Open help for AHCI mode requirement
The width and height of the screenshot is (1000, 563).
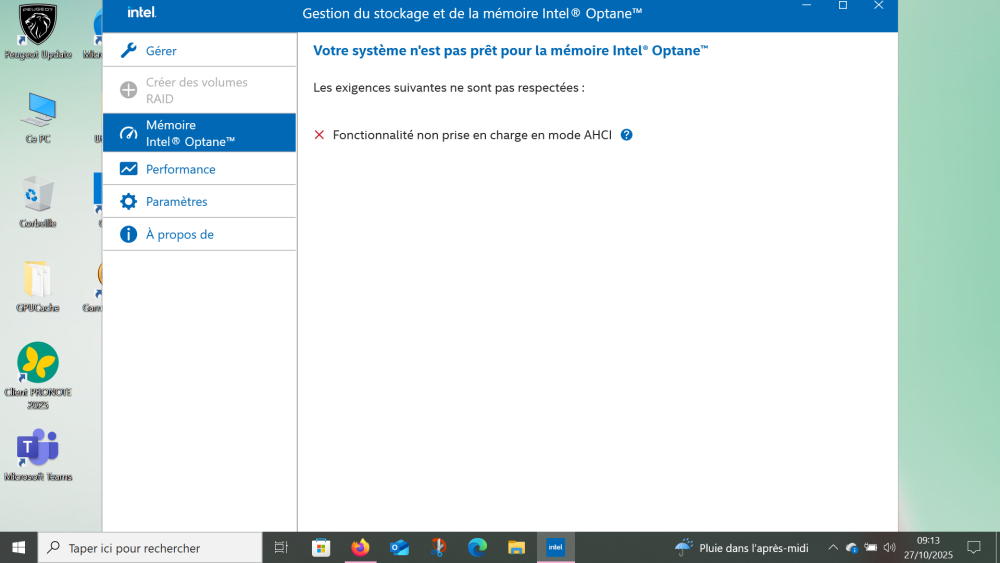tap(626, 135)
